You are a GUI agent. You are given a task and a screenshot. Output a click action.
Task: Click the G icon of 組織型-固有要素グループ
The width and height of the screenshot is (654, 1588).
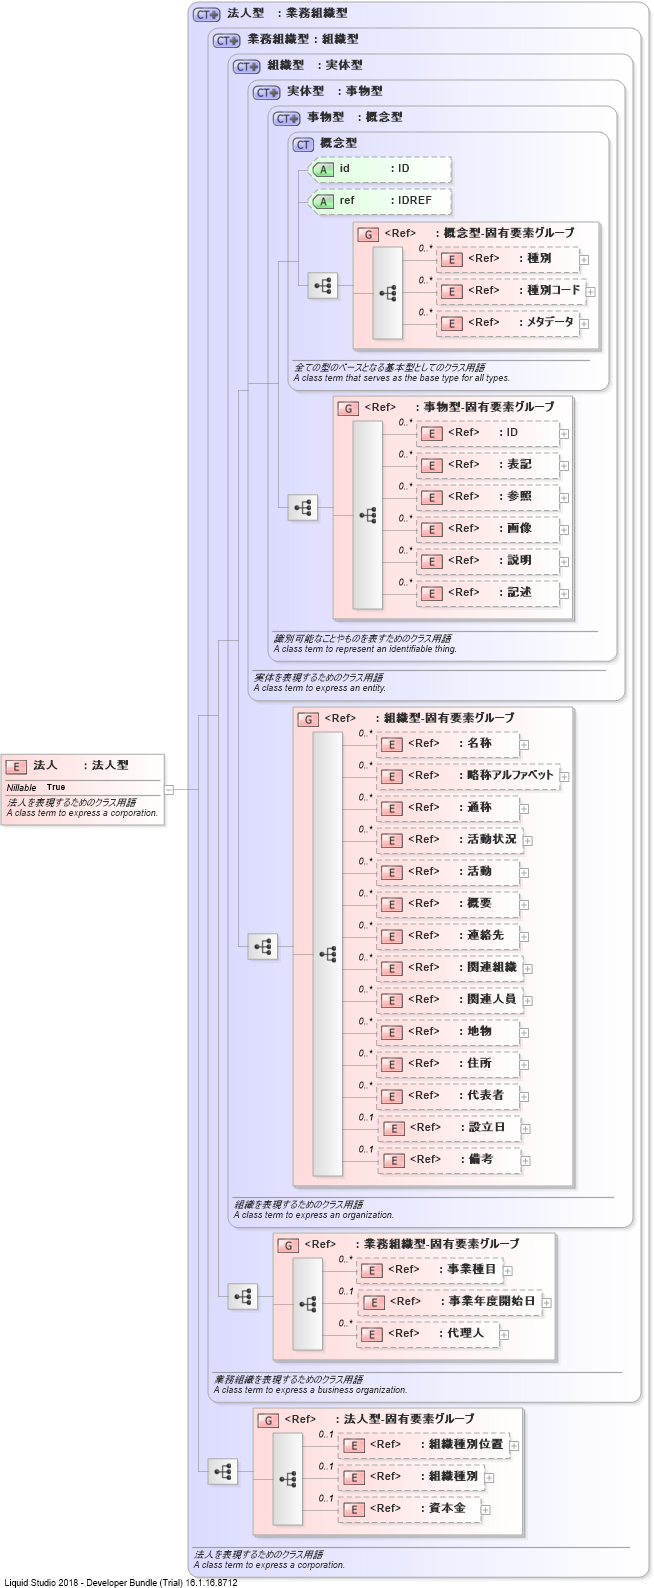(308, 719)
